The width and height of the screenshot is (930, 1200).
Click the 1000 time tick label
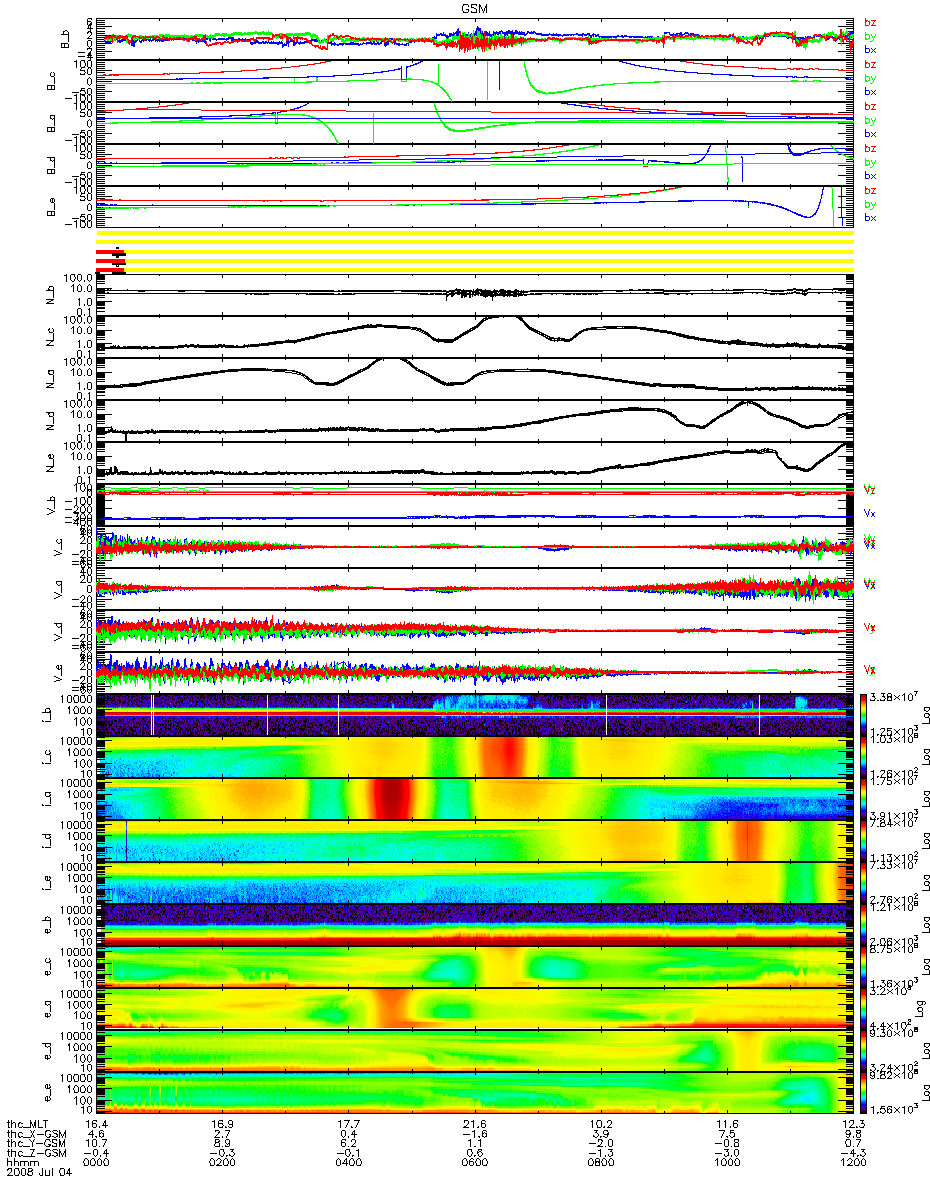726,1163
